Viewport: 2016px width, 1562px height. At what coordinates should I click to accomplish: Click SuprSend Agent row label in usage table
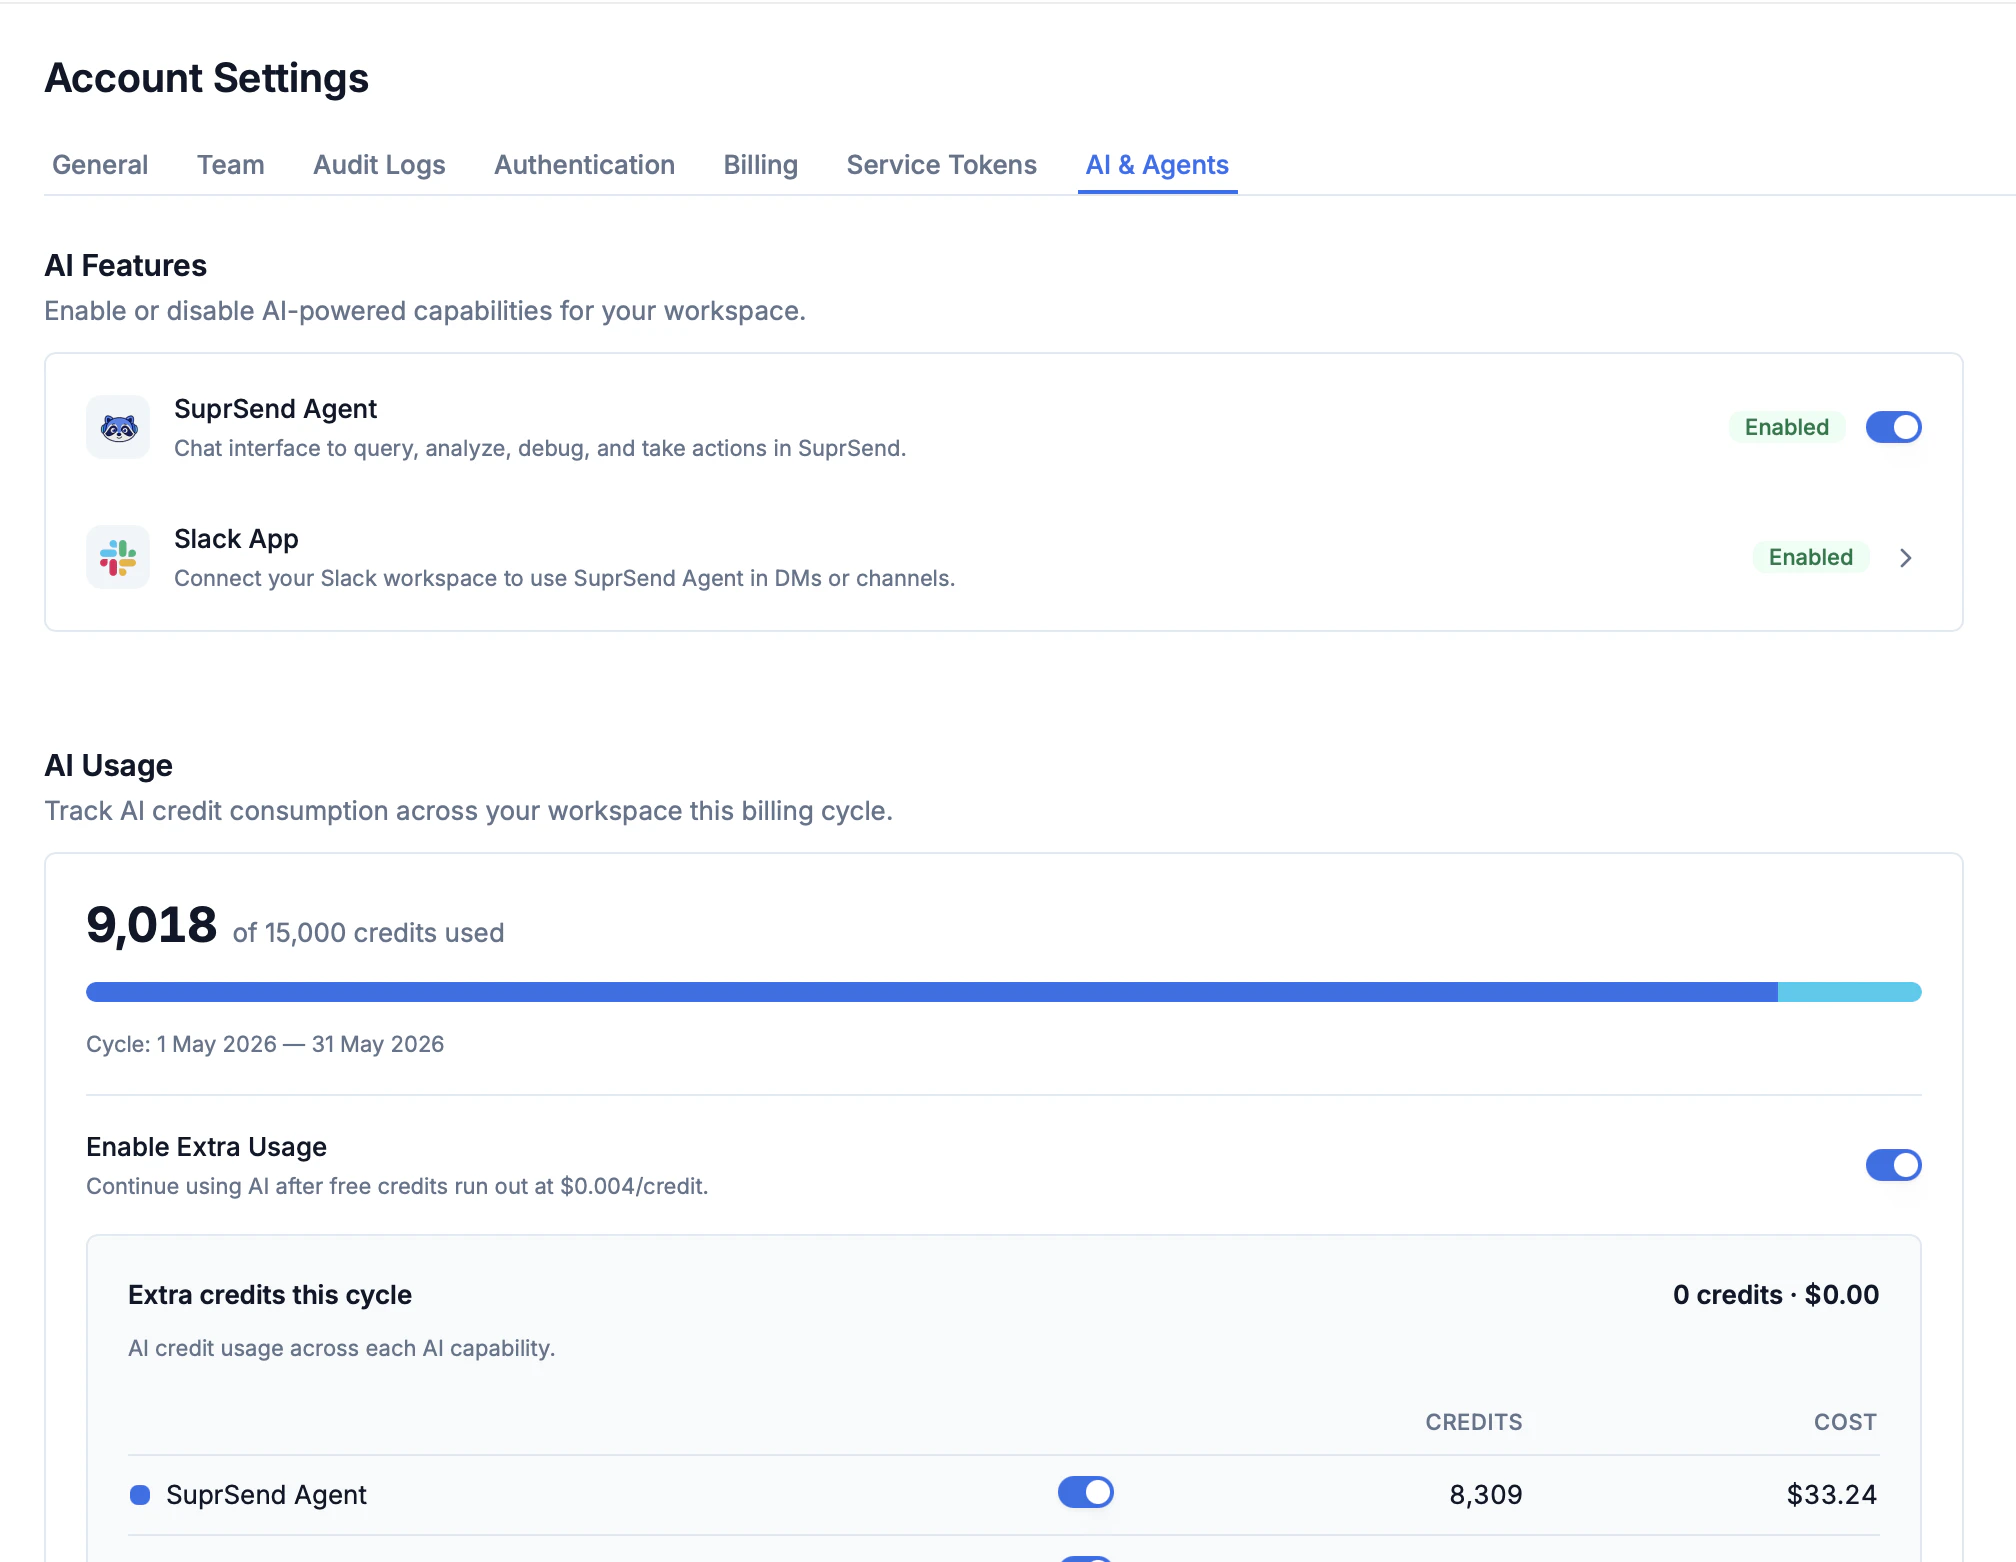[x=266, y=1495]
